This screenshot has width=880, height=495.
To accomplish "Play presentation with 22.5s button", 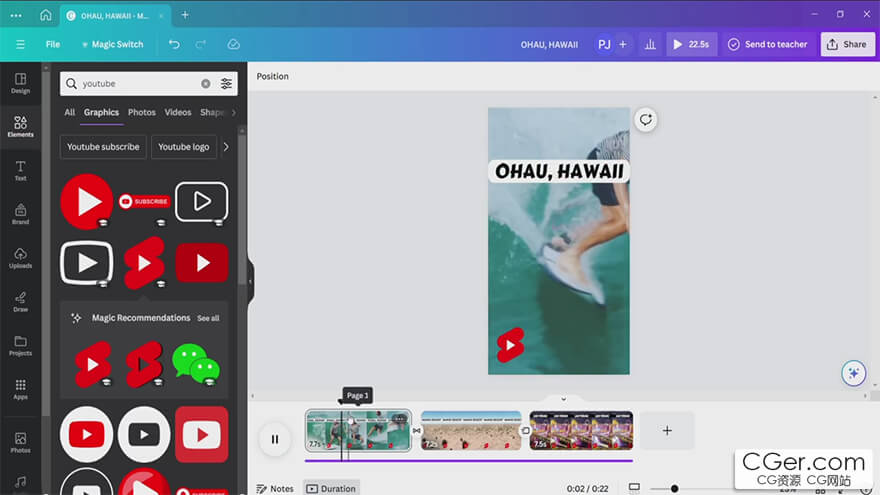I will (x=691, y=44).
